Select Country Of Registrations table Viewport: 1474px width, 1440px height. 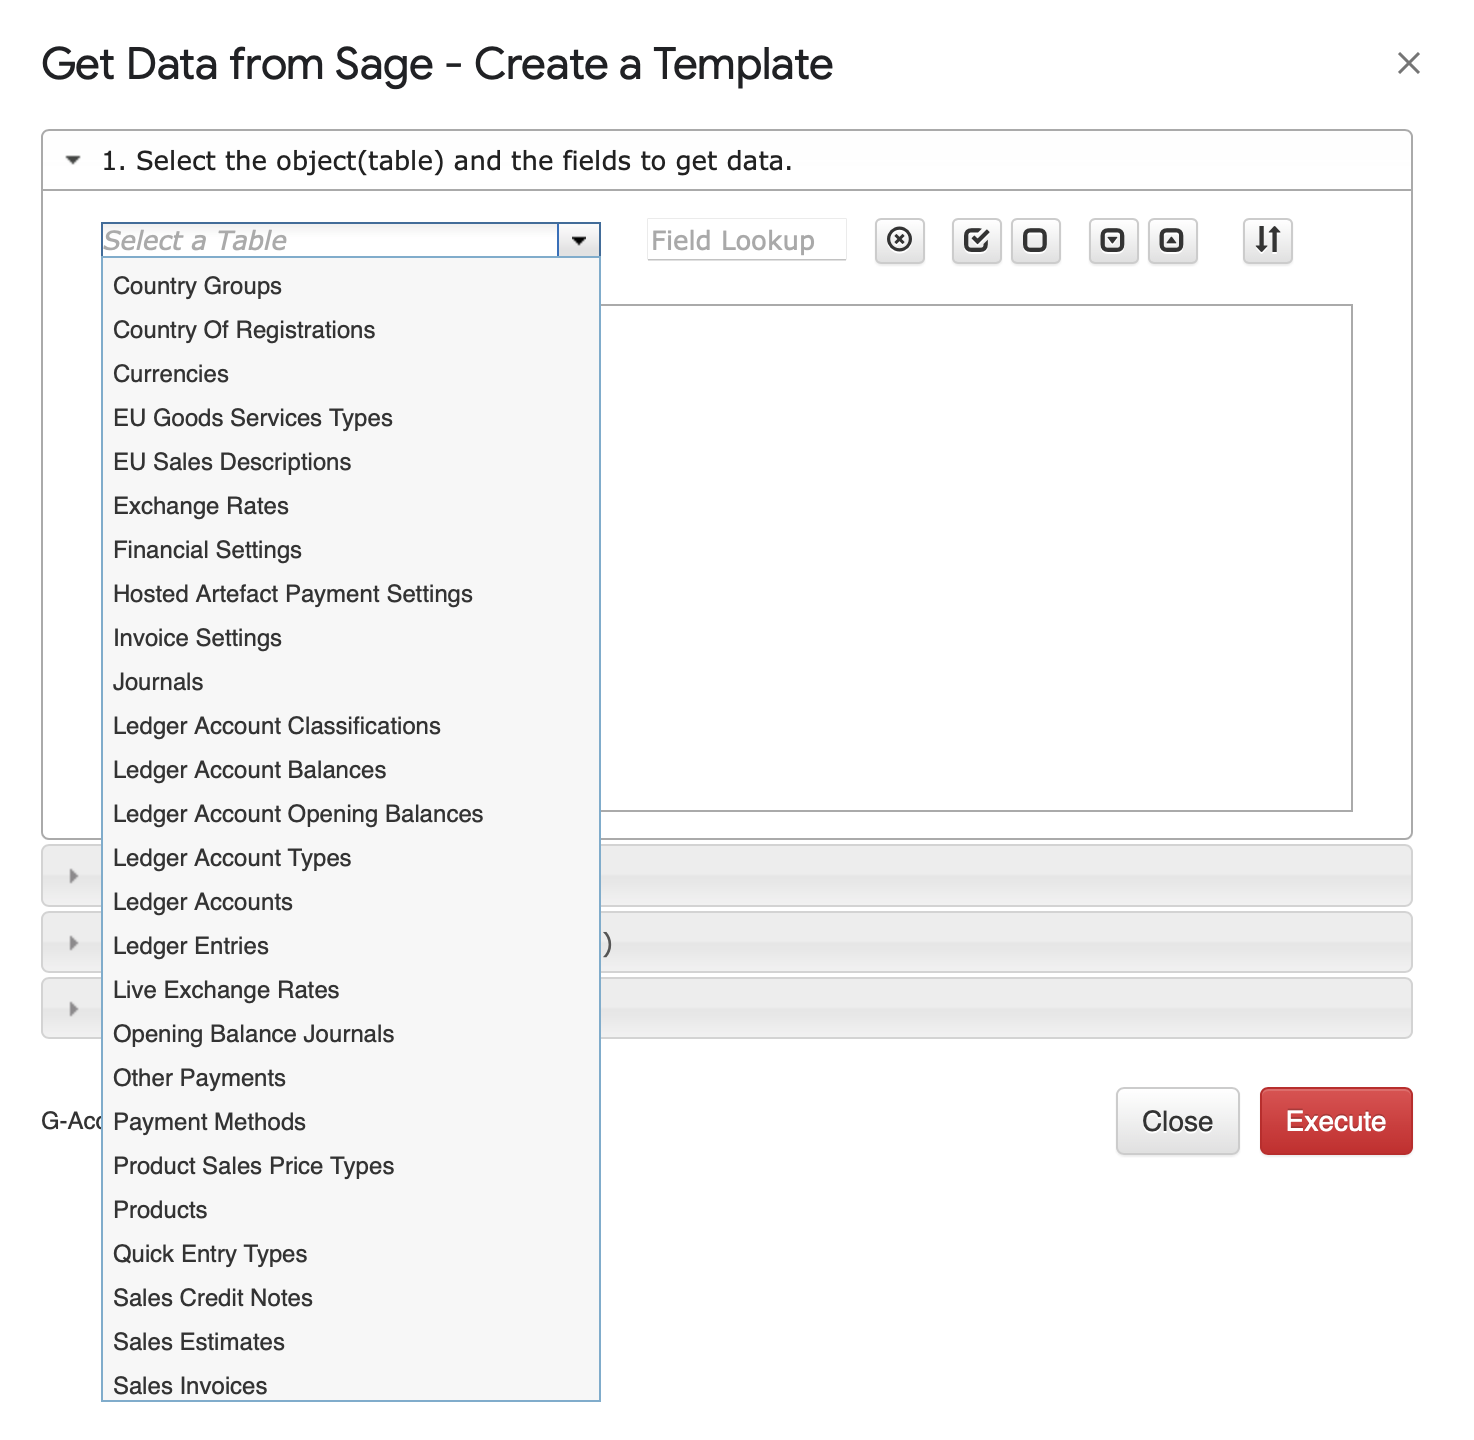(350, 330)
